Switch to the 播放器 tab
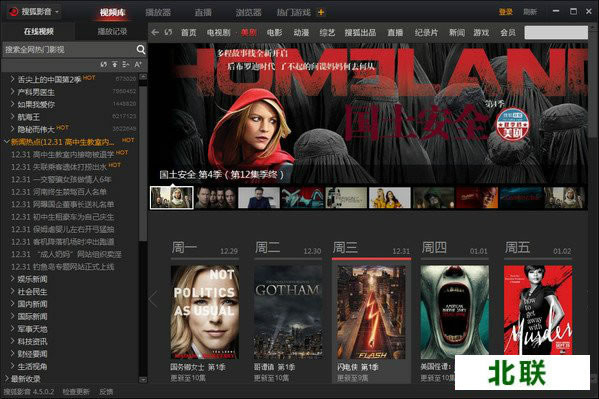Screen dimensions: 599x399 click(x=158, y=13)
